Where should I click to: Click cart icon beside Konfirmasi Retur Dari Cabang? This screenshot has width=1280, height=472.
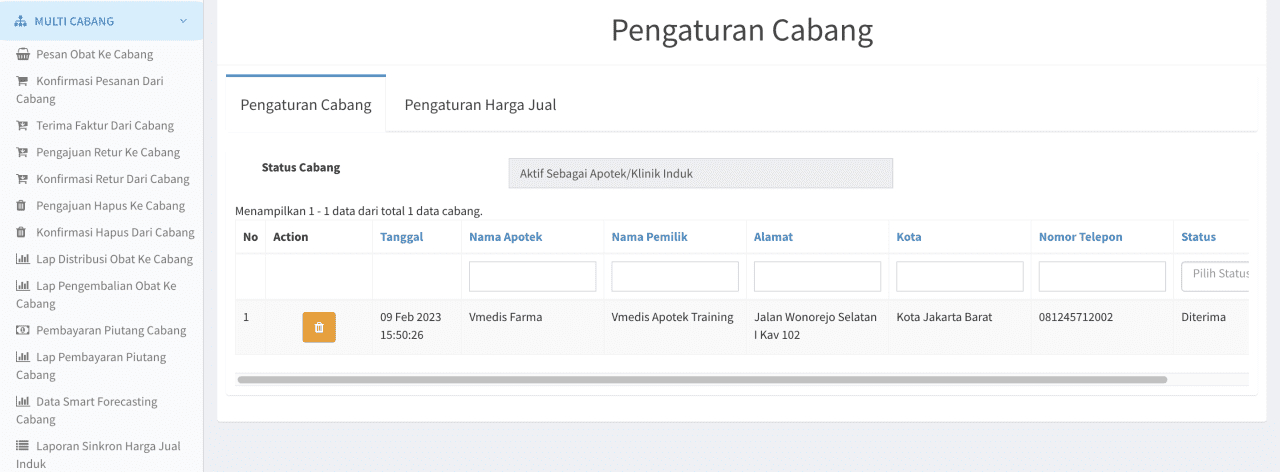[22, 179]
